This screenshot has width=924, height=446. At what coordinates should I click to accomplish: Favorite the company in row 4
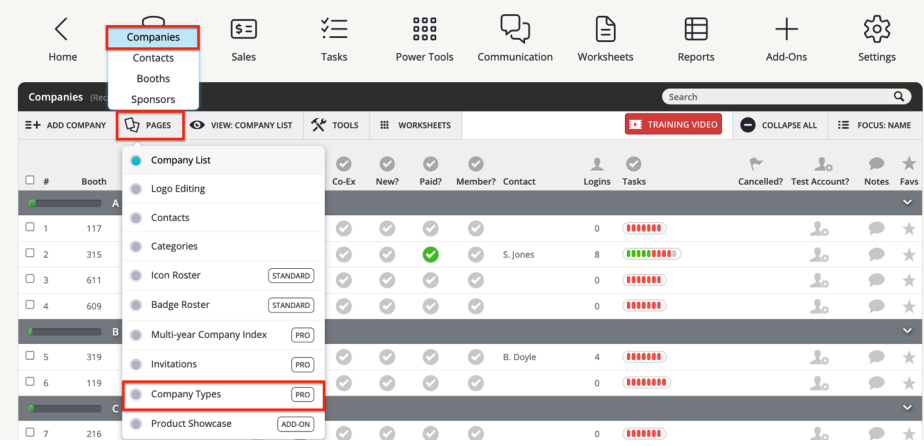point(909,306)
